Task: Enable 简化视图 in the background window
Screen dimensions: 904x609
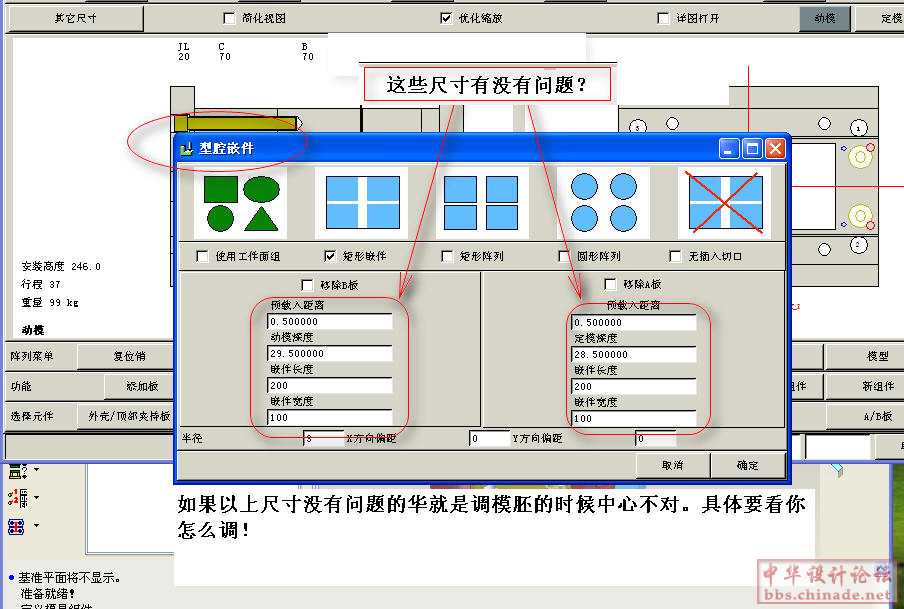Action: coord(229,18)
